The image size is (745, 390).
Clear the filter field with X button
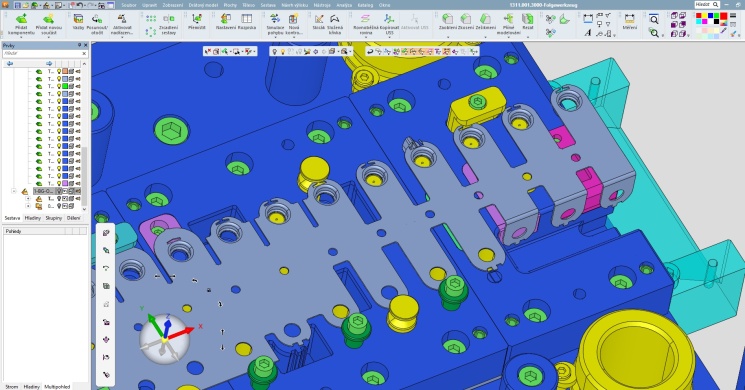pos(84,54)
